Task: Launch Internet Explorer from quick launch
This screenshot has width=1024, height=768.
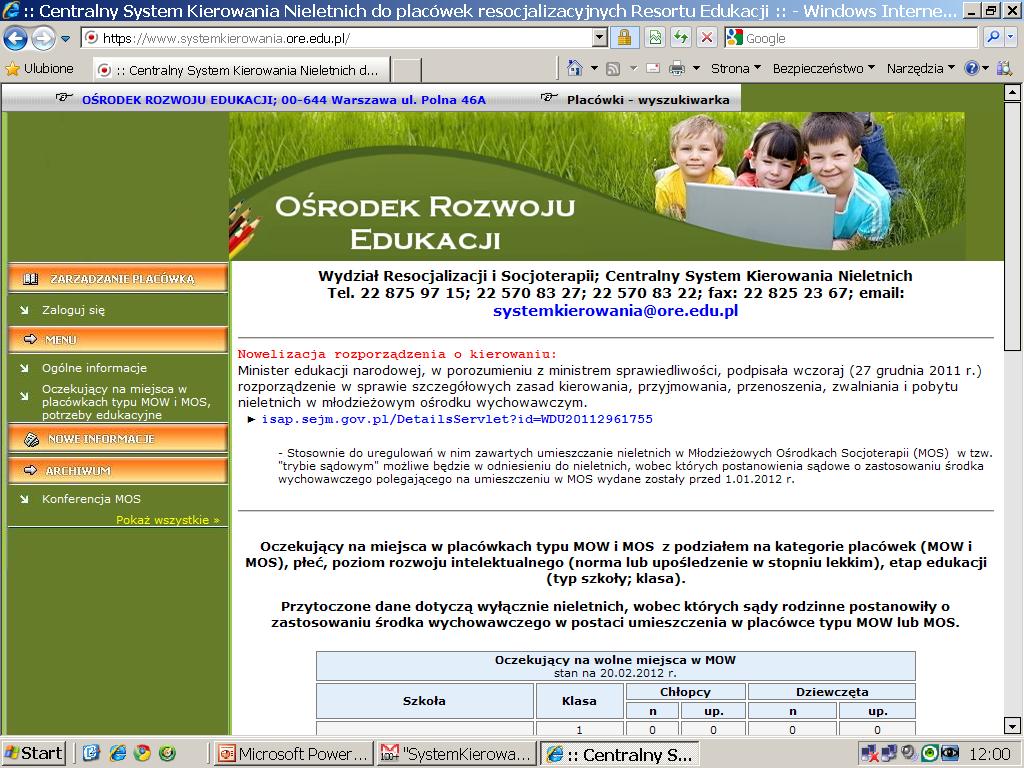Action: click(x=117, y=754)
